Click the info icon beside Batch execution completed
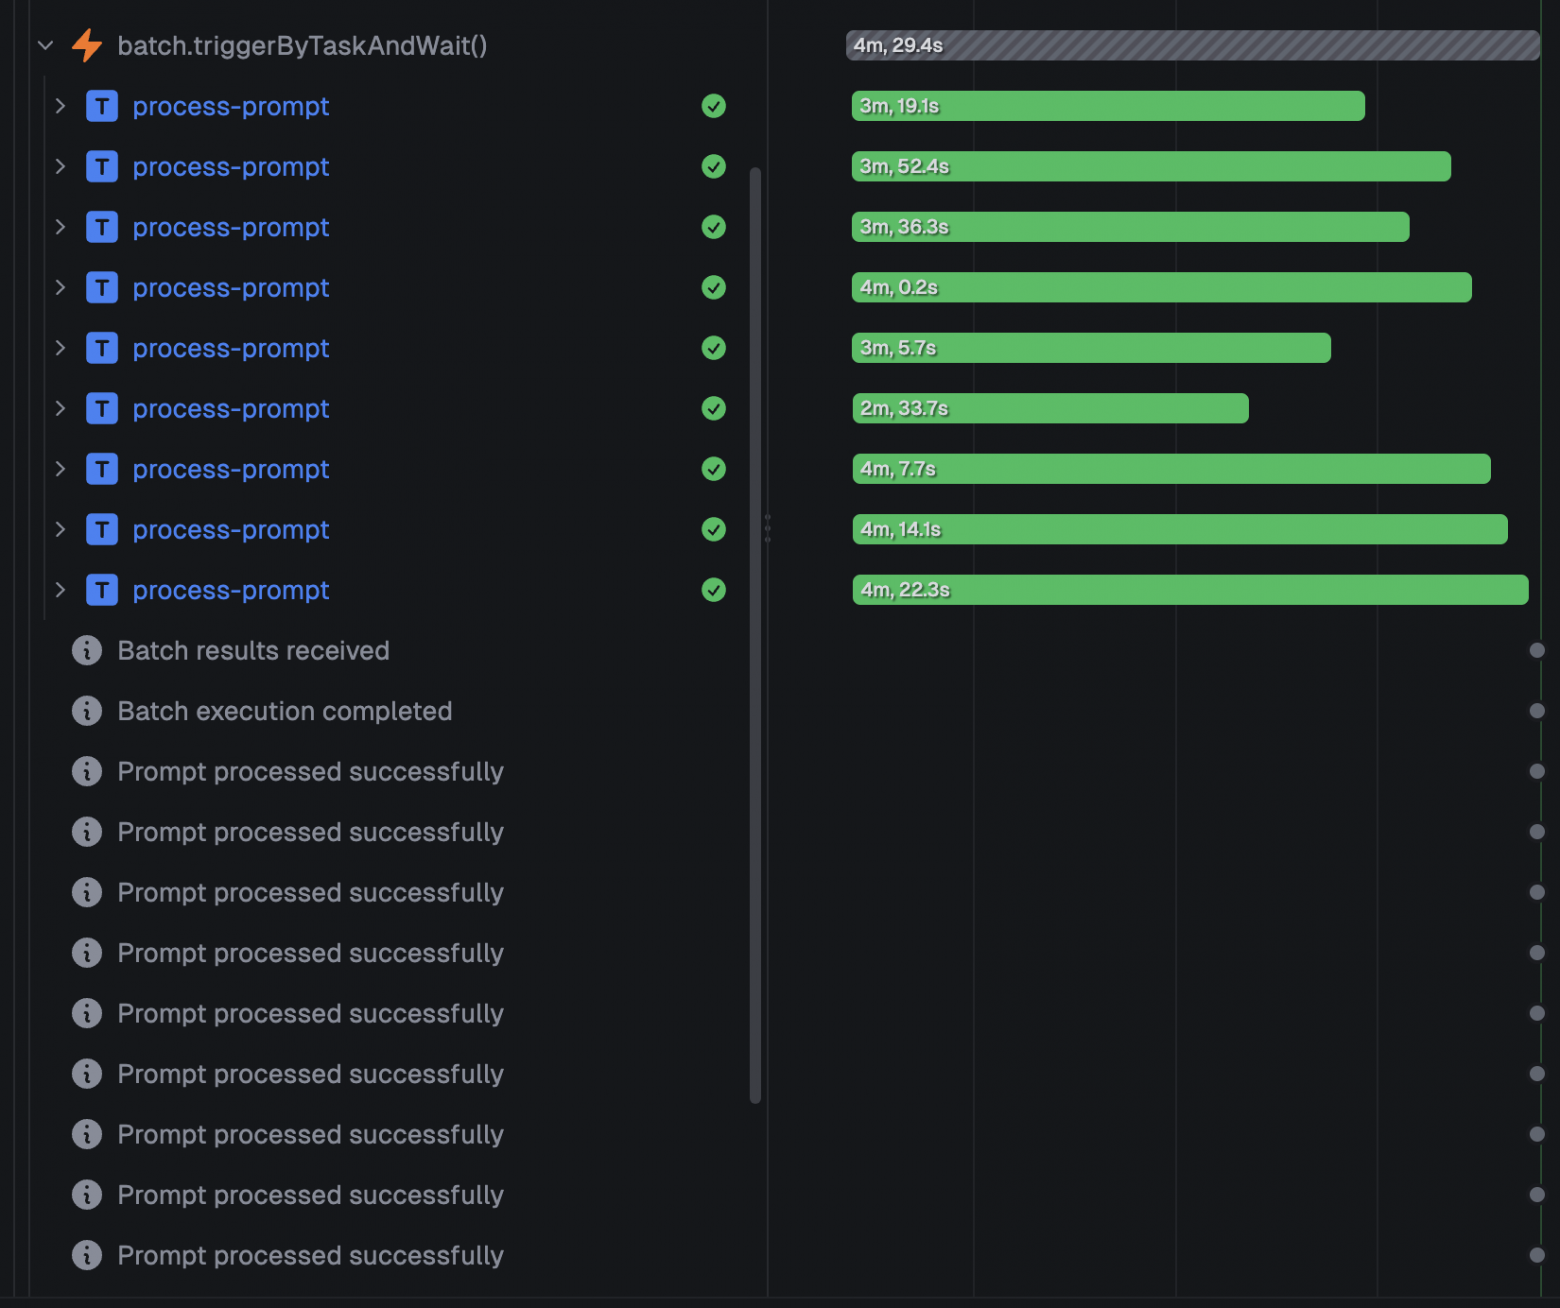Viewport: 1560px width, 1308px height. [x=87, y=711]
